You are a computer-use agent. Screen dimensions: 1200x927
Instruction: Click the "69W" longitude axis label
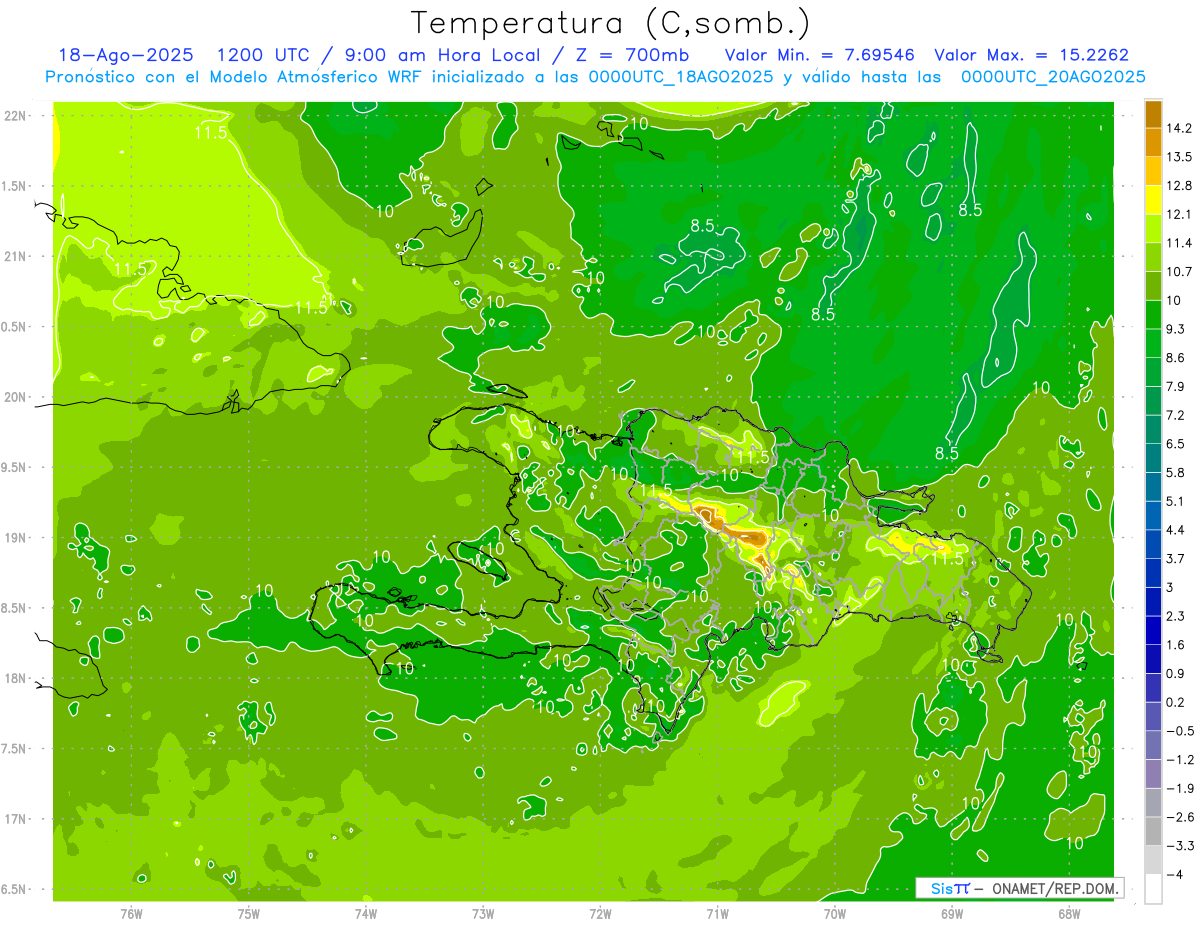pyautogui.click(x=951, y=913)
